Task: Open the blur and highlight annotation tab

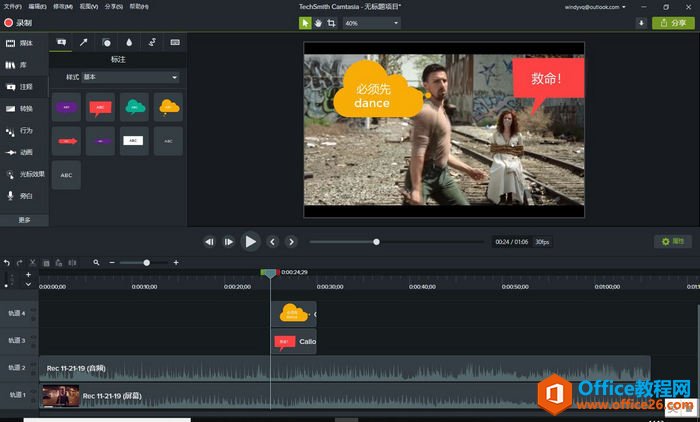Action: (130, 42)
